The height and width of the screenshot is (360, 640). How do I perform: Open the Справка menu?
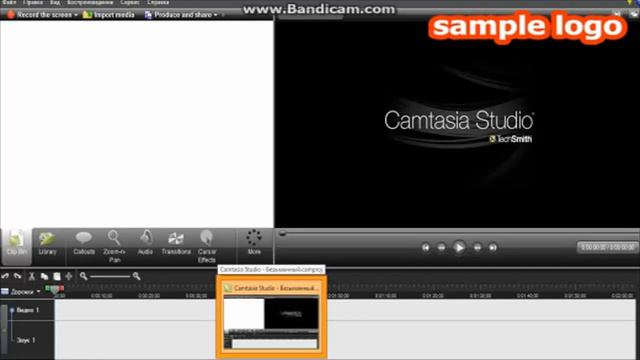coord(158,2)
